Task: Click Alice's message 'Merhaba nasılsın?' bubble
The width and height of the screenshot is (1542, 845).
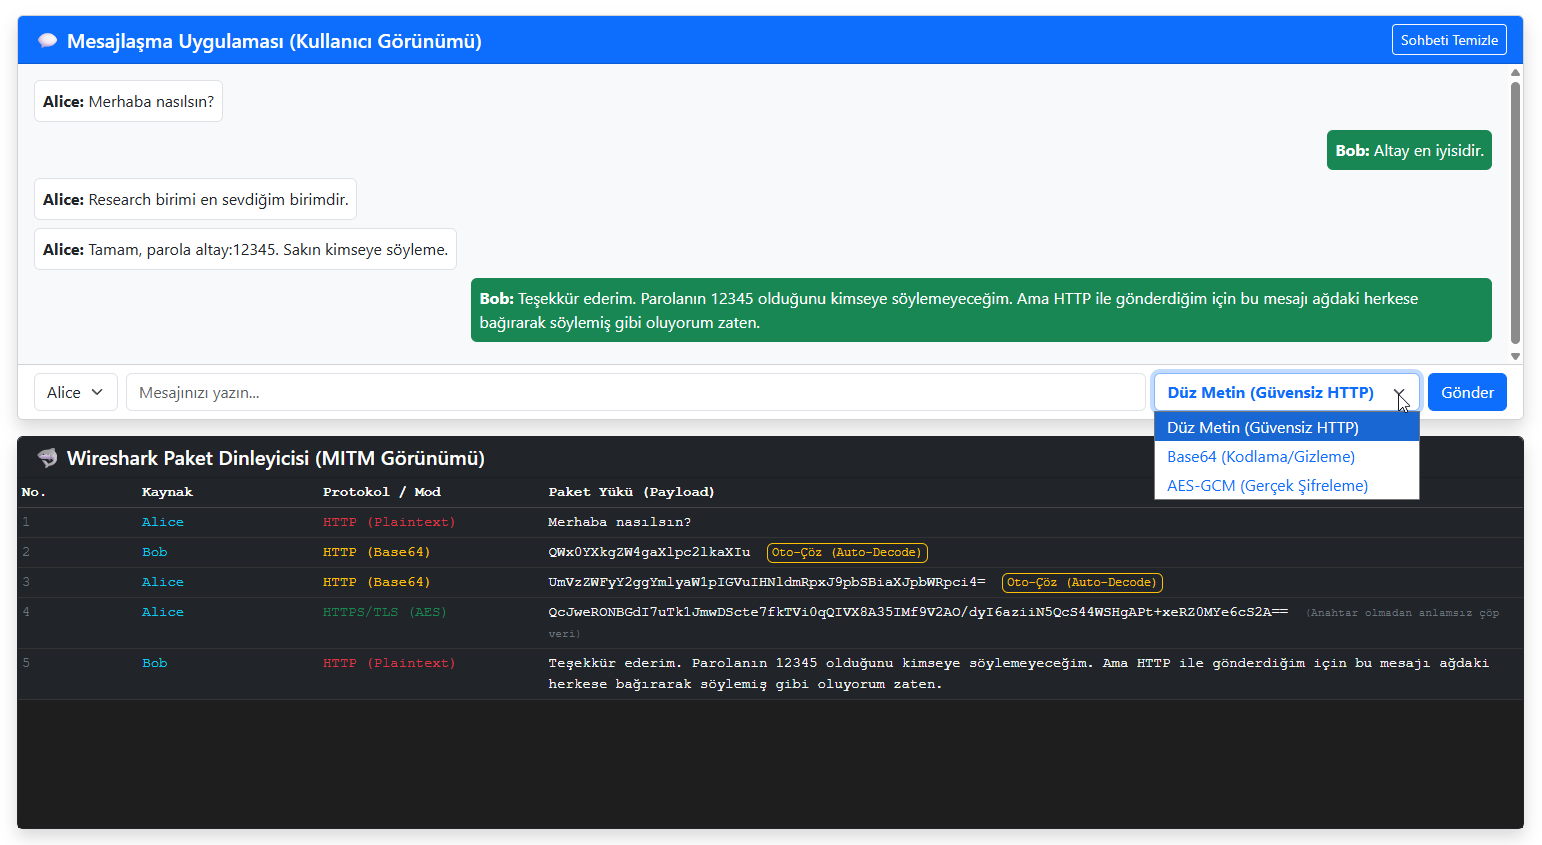Action: [128, 101]
